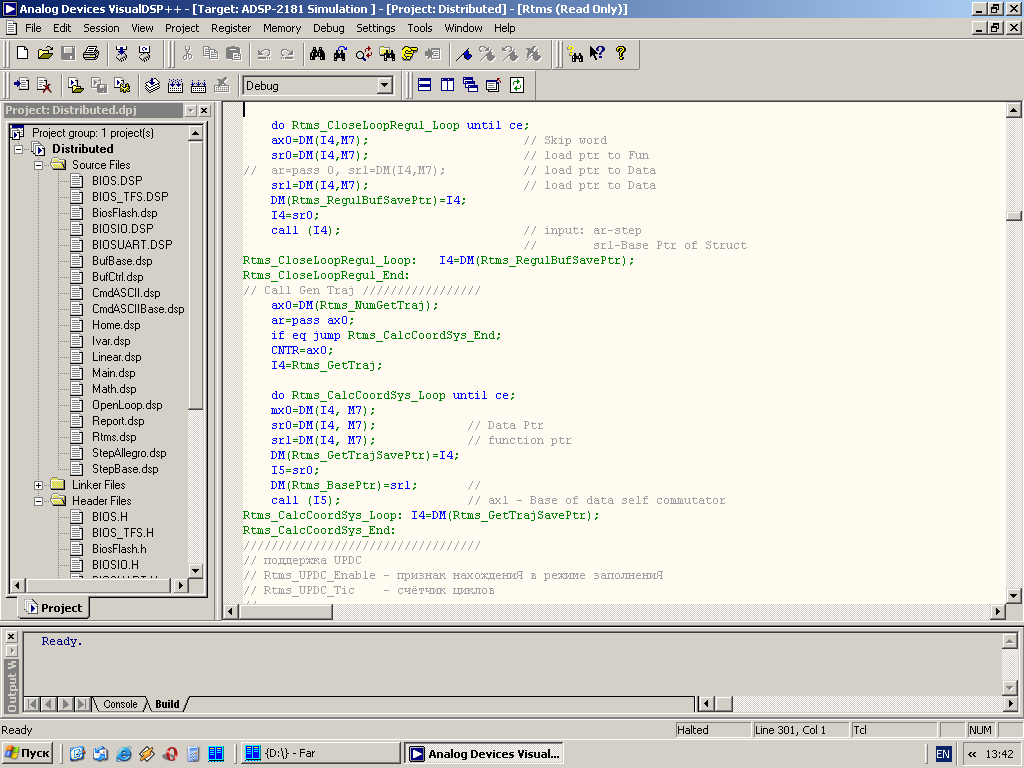Screen dimensions: 1024x768
Task: Click the context help arrow-question icon
Action: coord(597,53)
